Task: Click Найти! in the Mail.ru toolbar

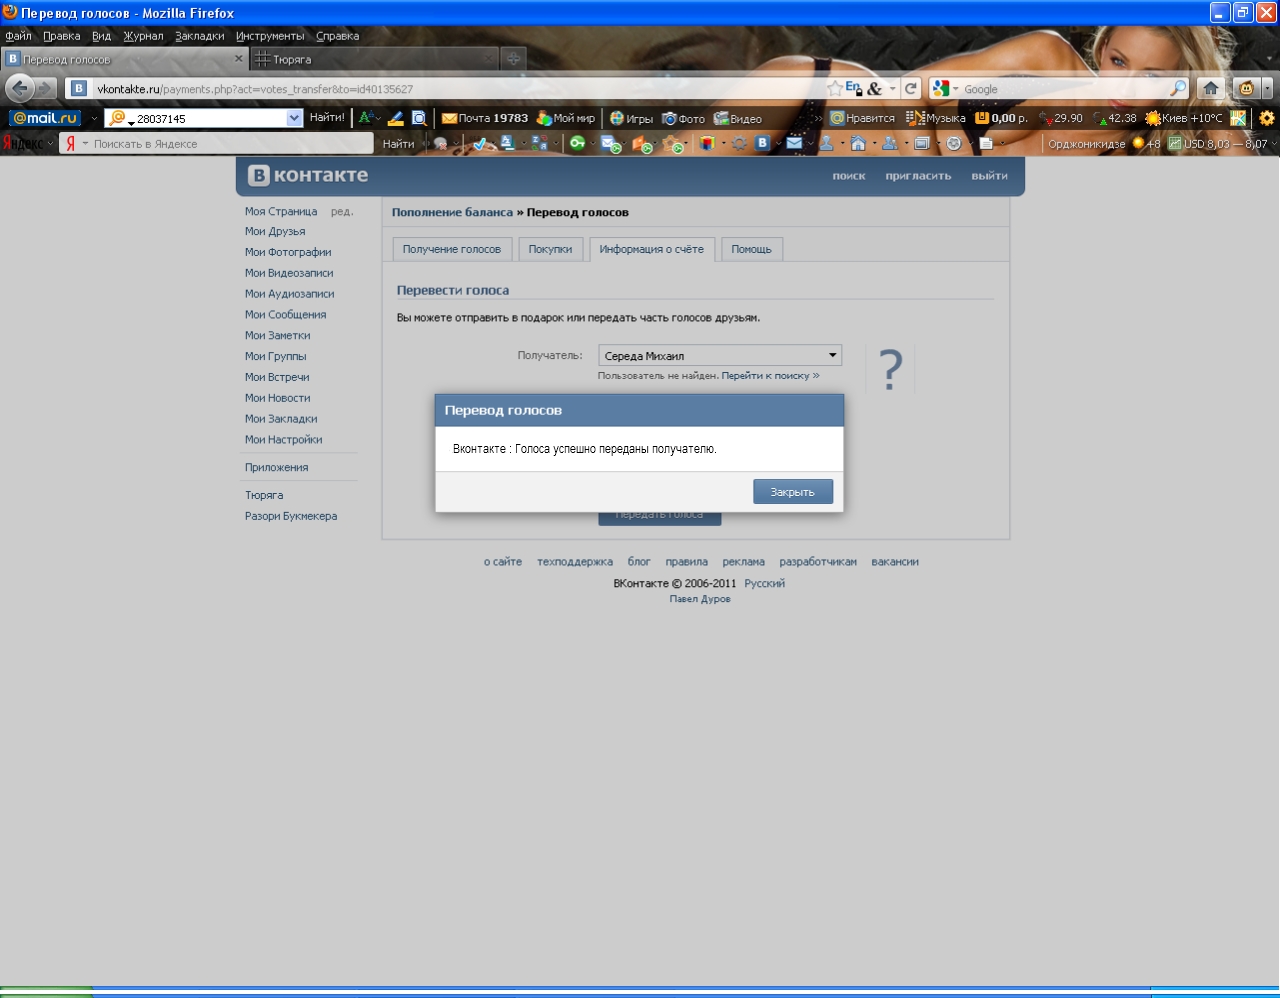Action: coord(327,118)
